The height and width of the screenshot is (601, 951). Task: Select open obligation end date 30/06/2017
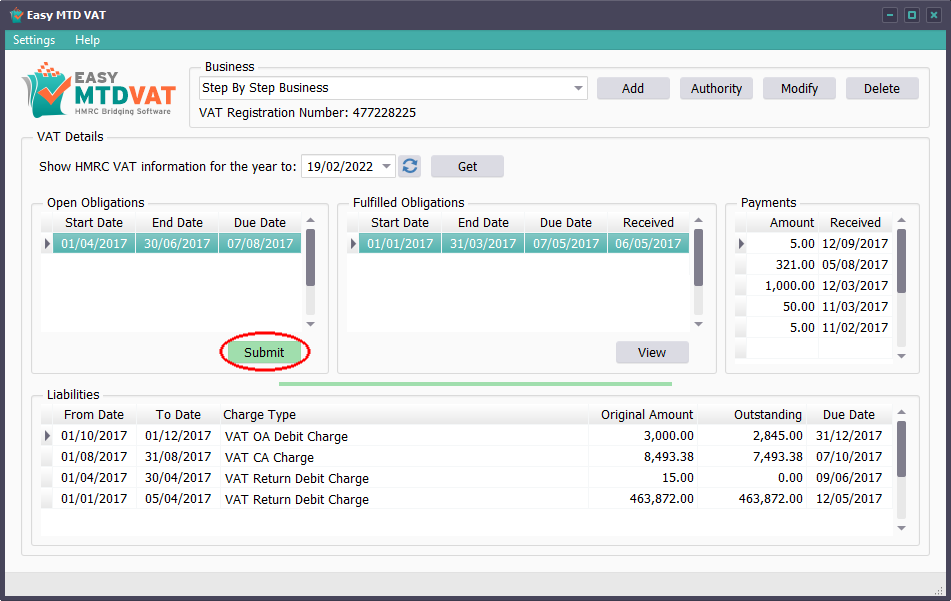coord(177,244)
